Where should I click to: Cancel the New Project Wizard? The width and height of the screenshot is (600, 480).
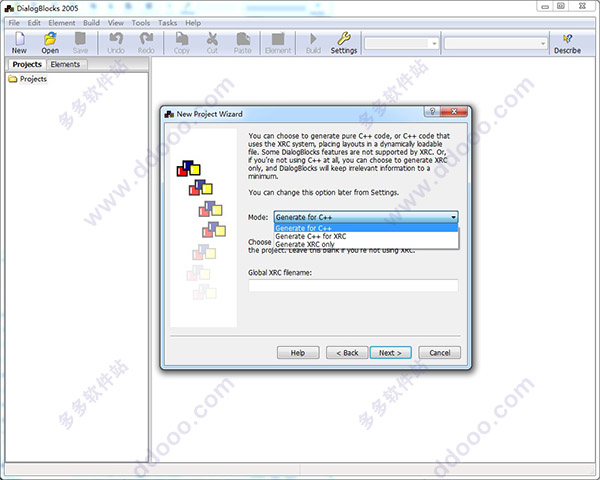click(440, 353)
